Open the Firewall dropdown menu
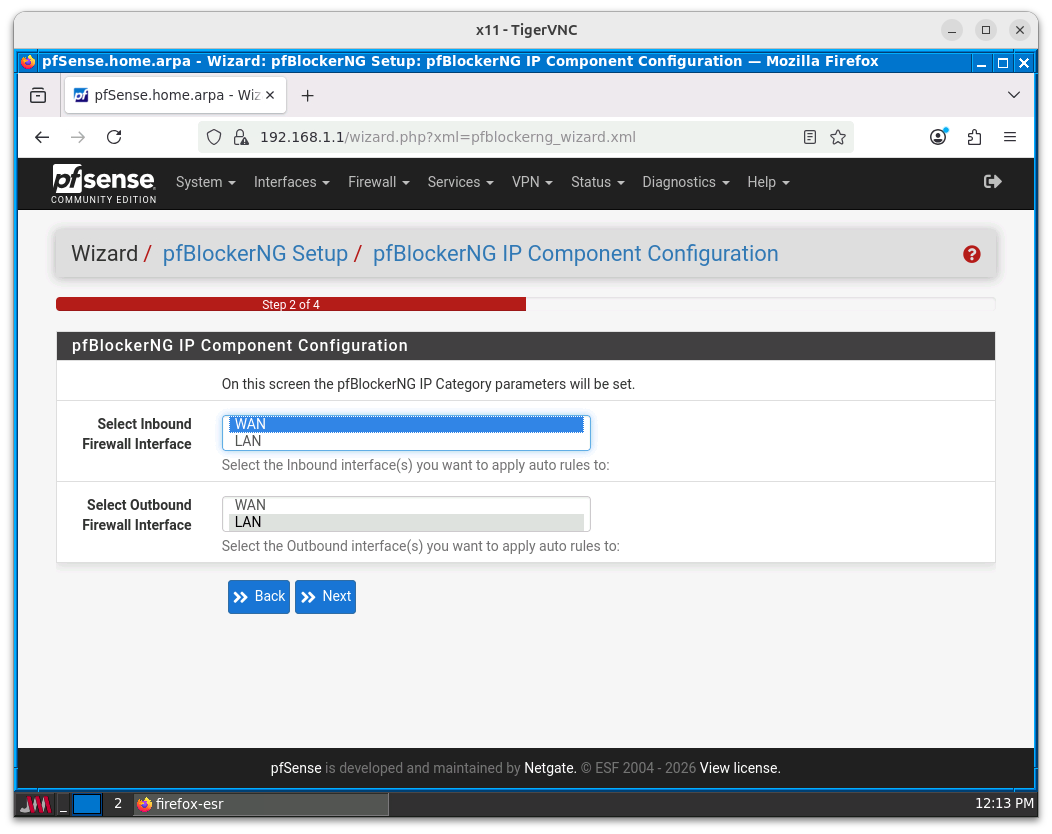The height and width of the screenshot is (834, 1052). pos(378,183)
